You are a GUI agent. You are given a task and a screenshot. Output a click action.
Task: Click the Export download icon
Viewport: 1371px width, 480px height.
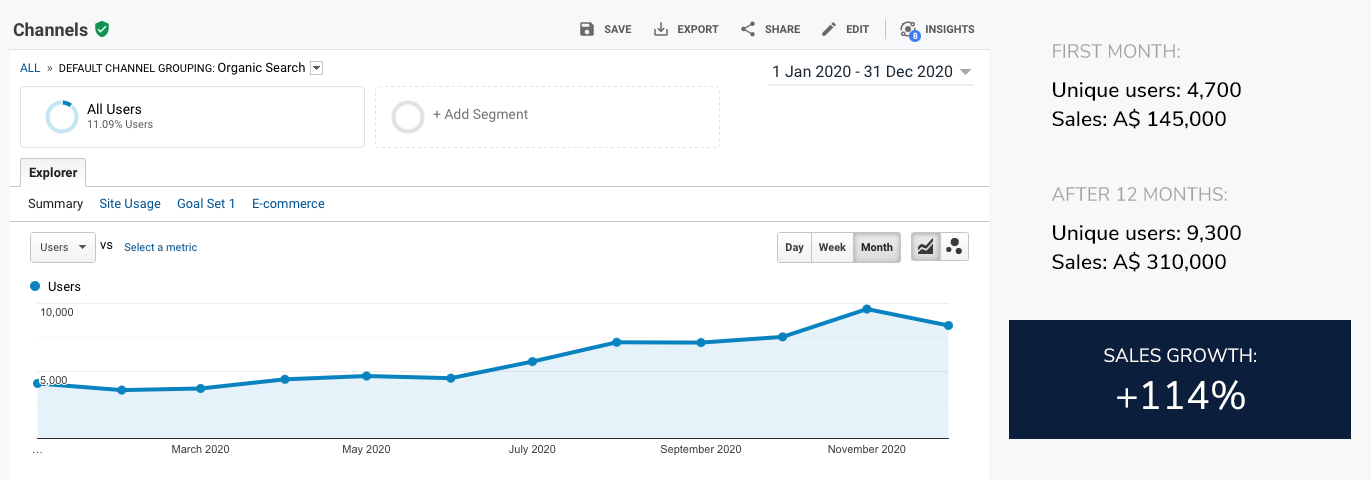pos(661,29)
